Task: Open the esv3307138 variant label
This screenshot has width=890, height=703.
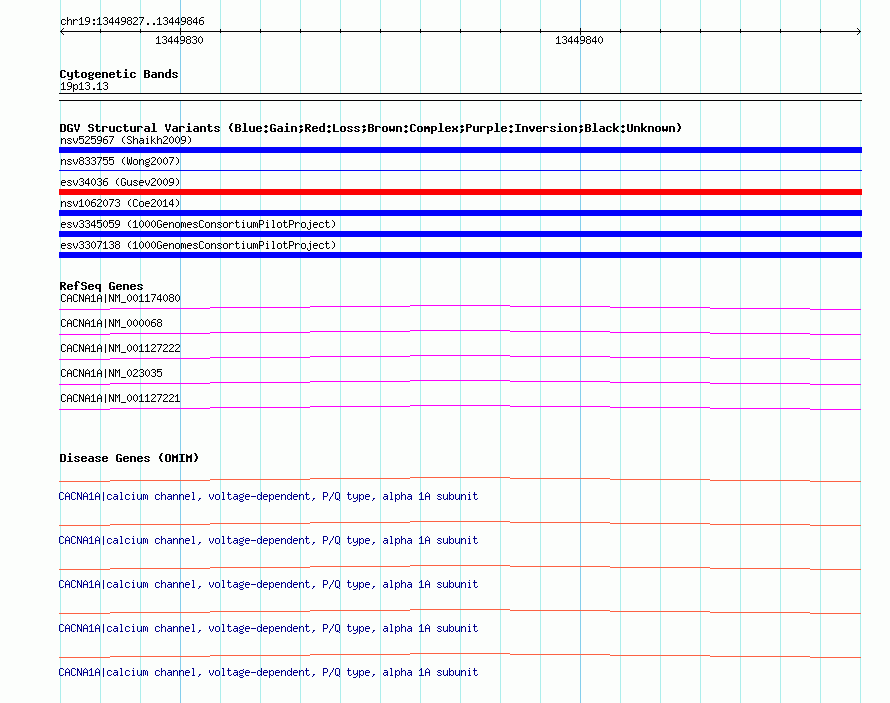Action: (198, 245)
